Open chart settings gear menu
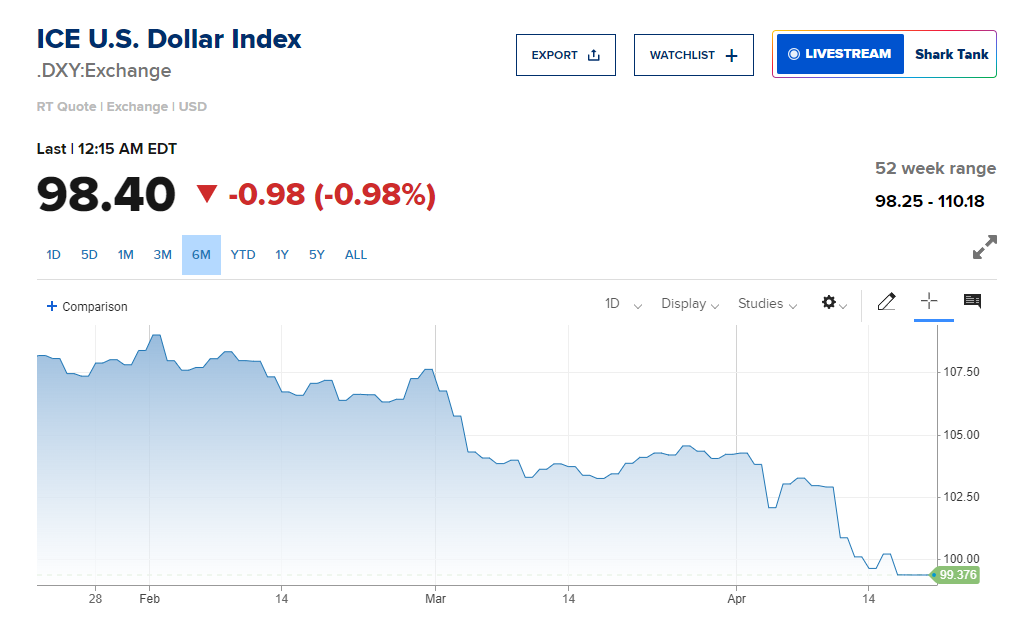Image resolution: width=1016 pixels, height=636 pixels. [833, 303]
